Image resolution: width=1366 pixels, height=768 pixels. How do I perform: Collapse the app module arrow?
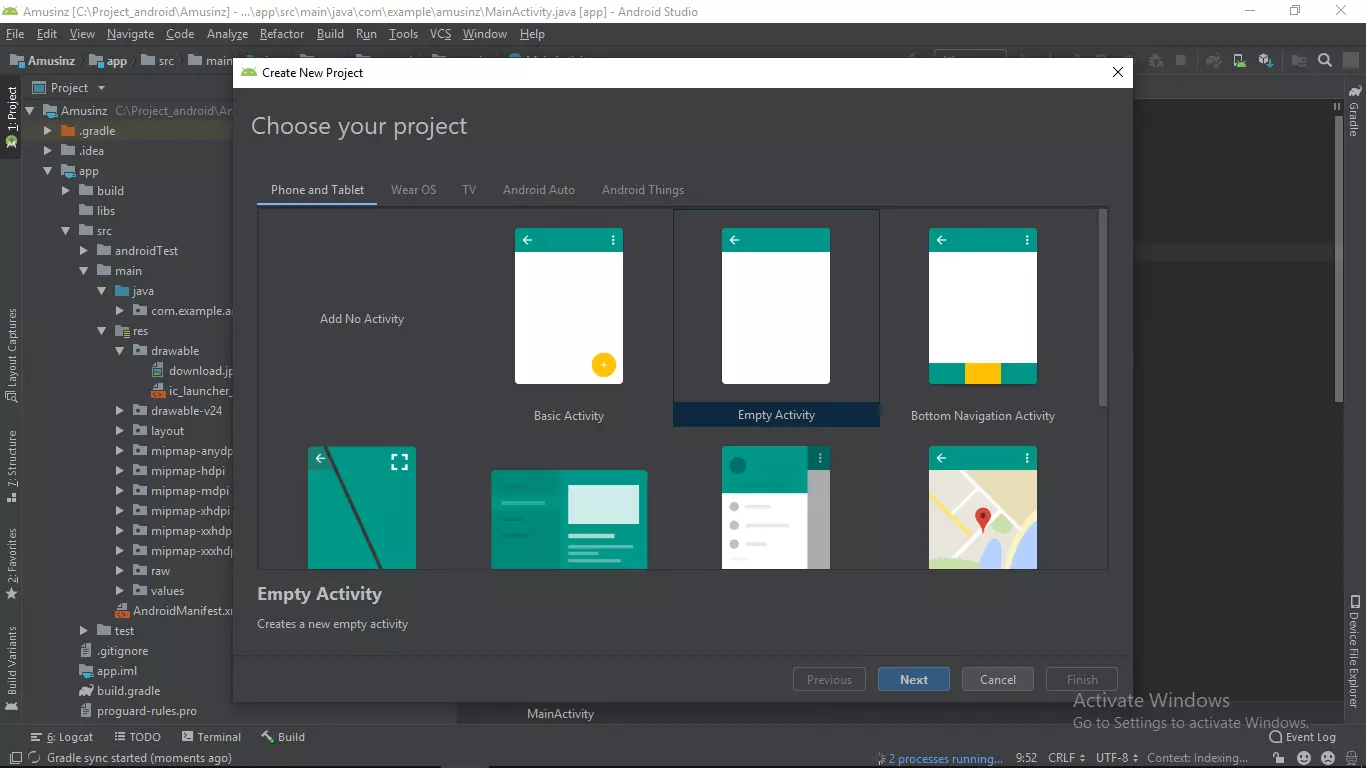47,171
